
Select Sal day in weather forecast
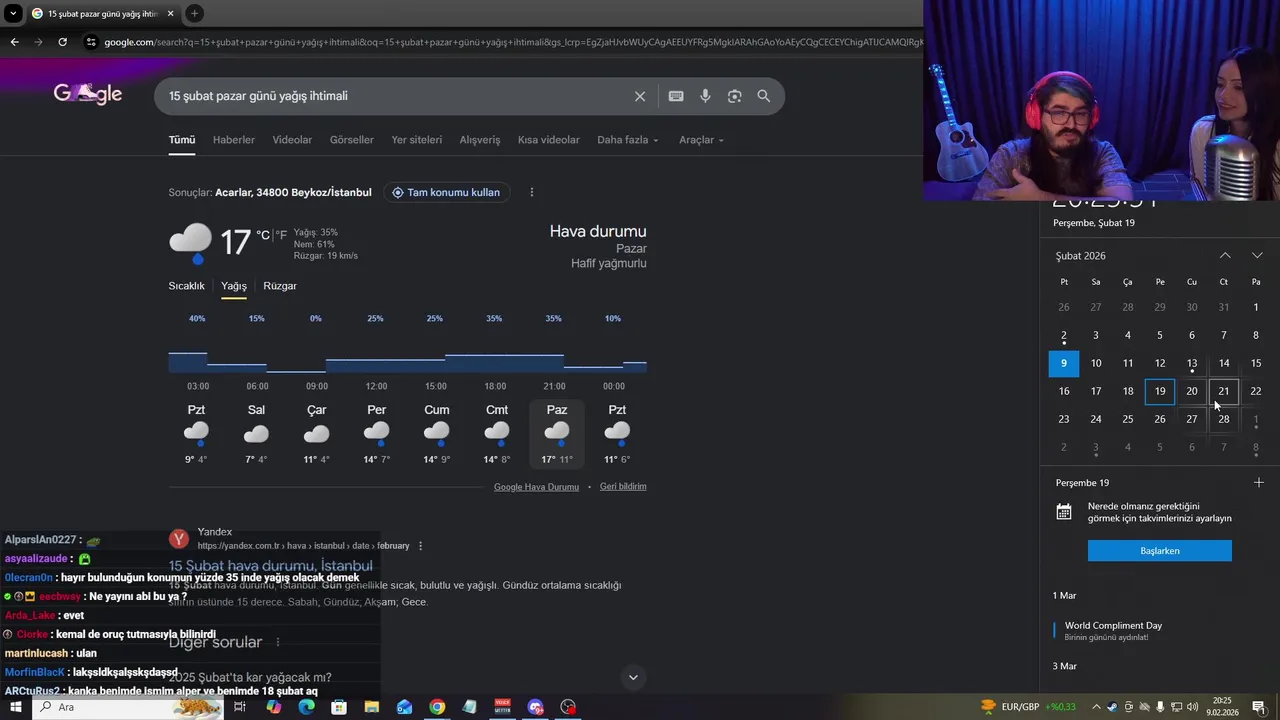(x=256, y=433)
